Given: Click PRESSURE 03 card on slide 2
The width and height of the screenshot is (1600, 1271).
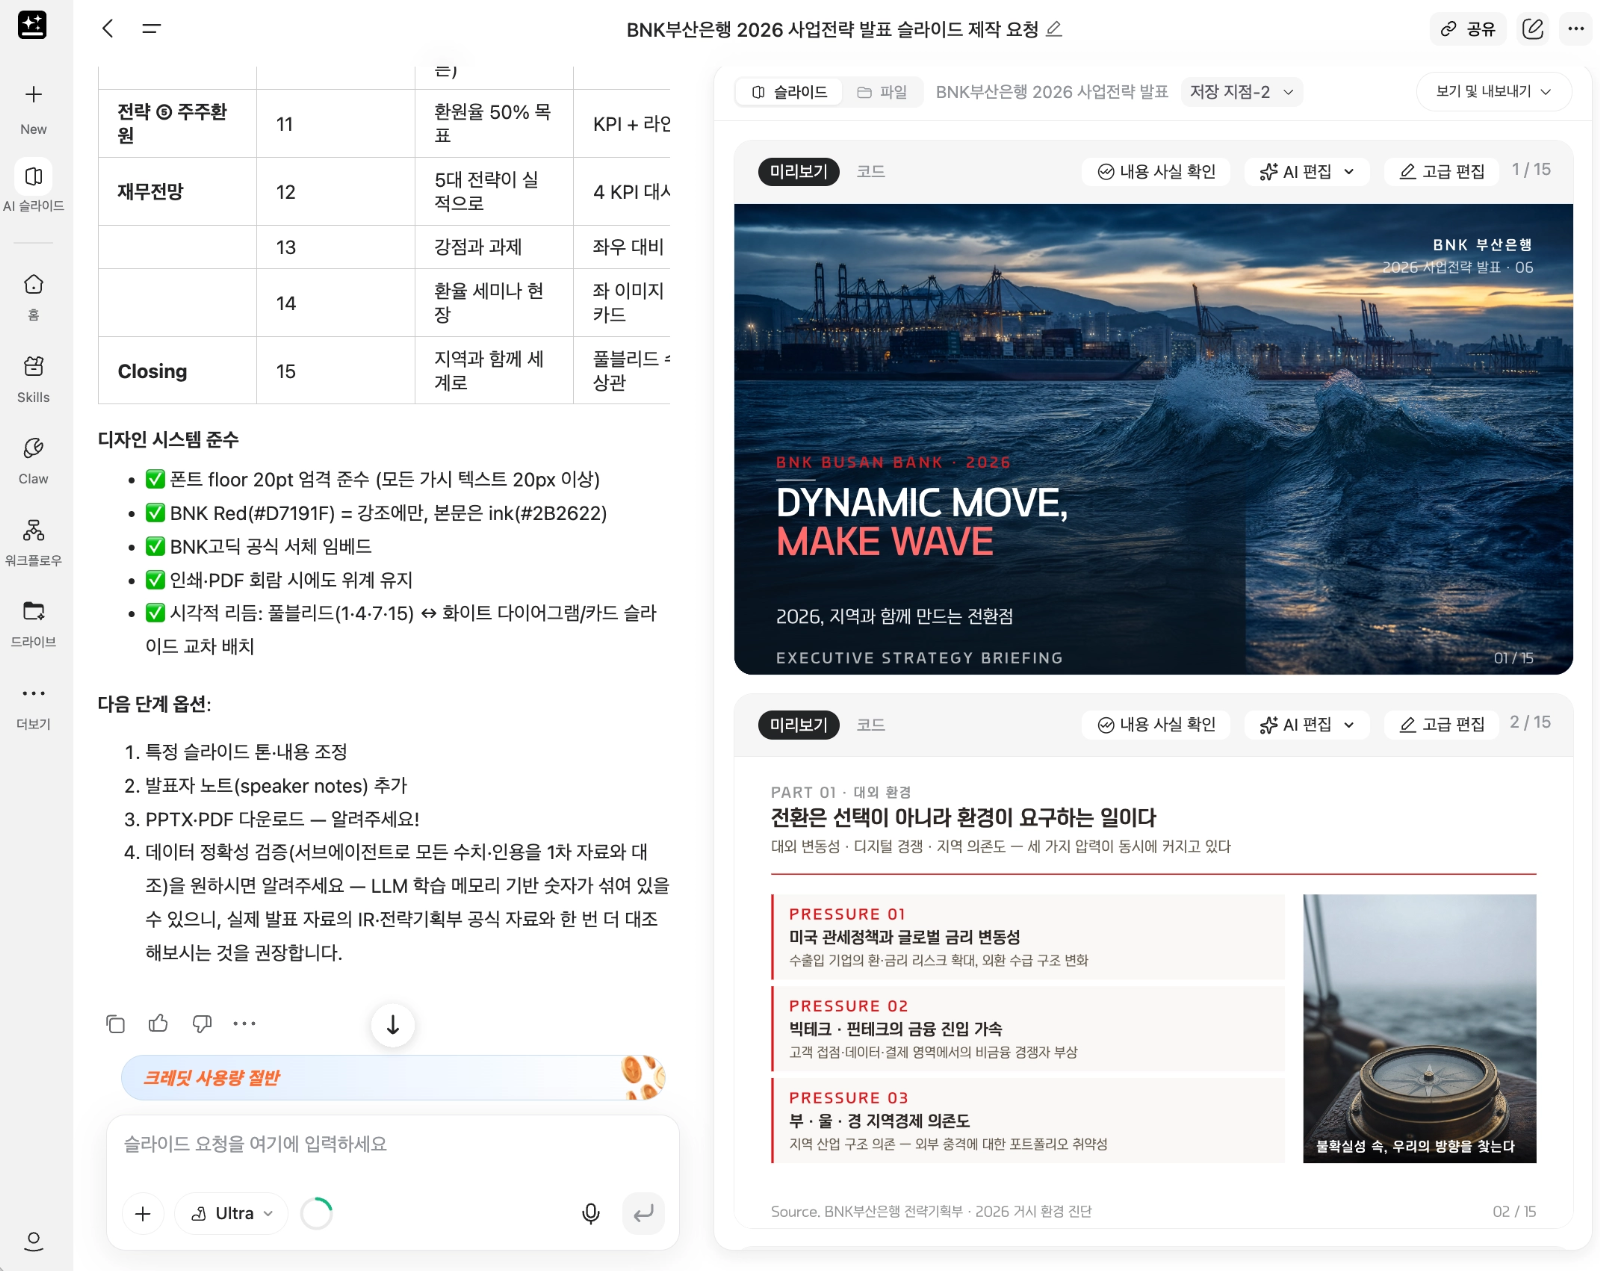Looking at the screenshot, I should (1028, 1120).
